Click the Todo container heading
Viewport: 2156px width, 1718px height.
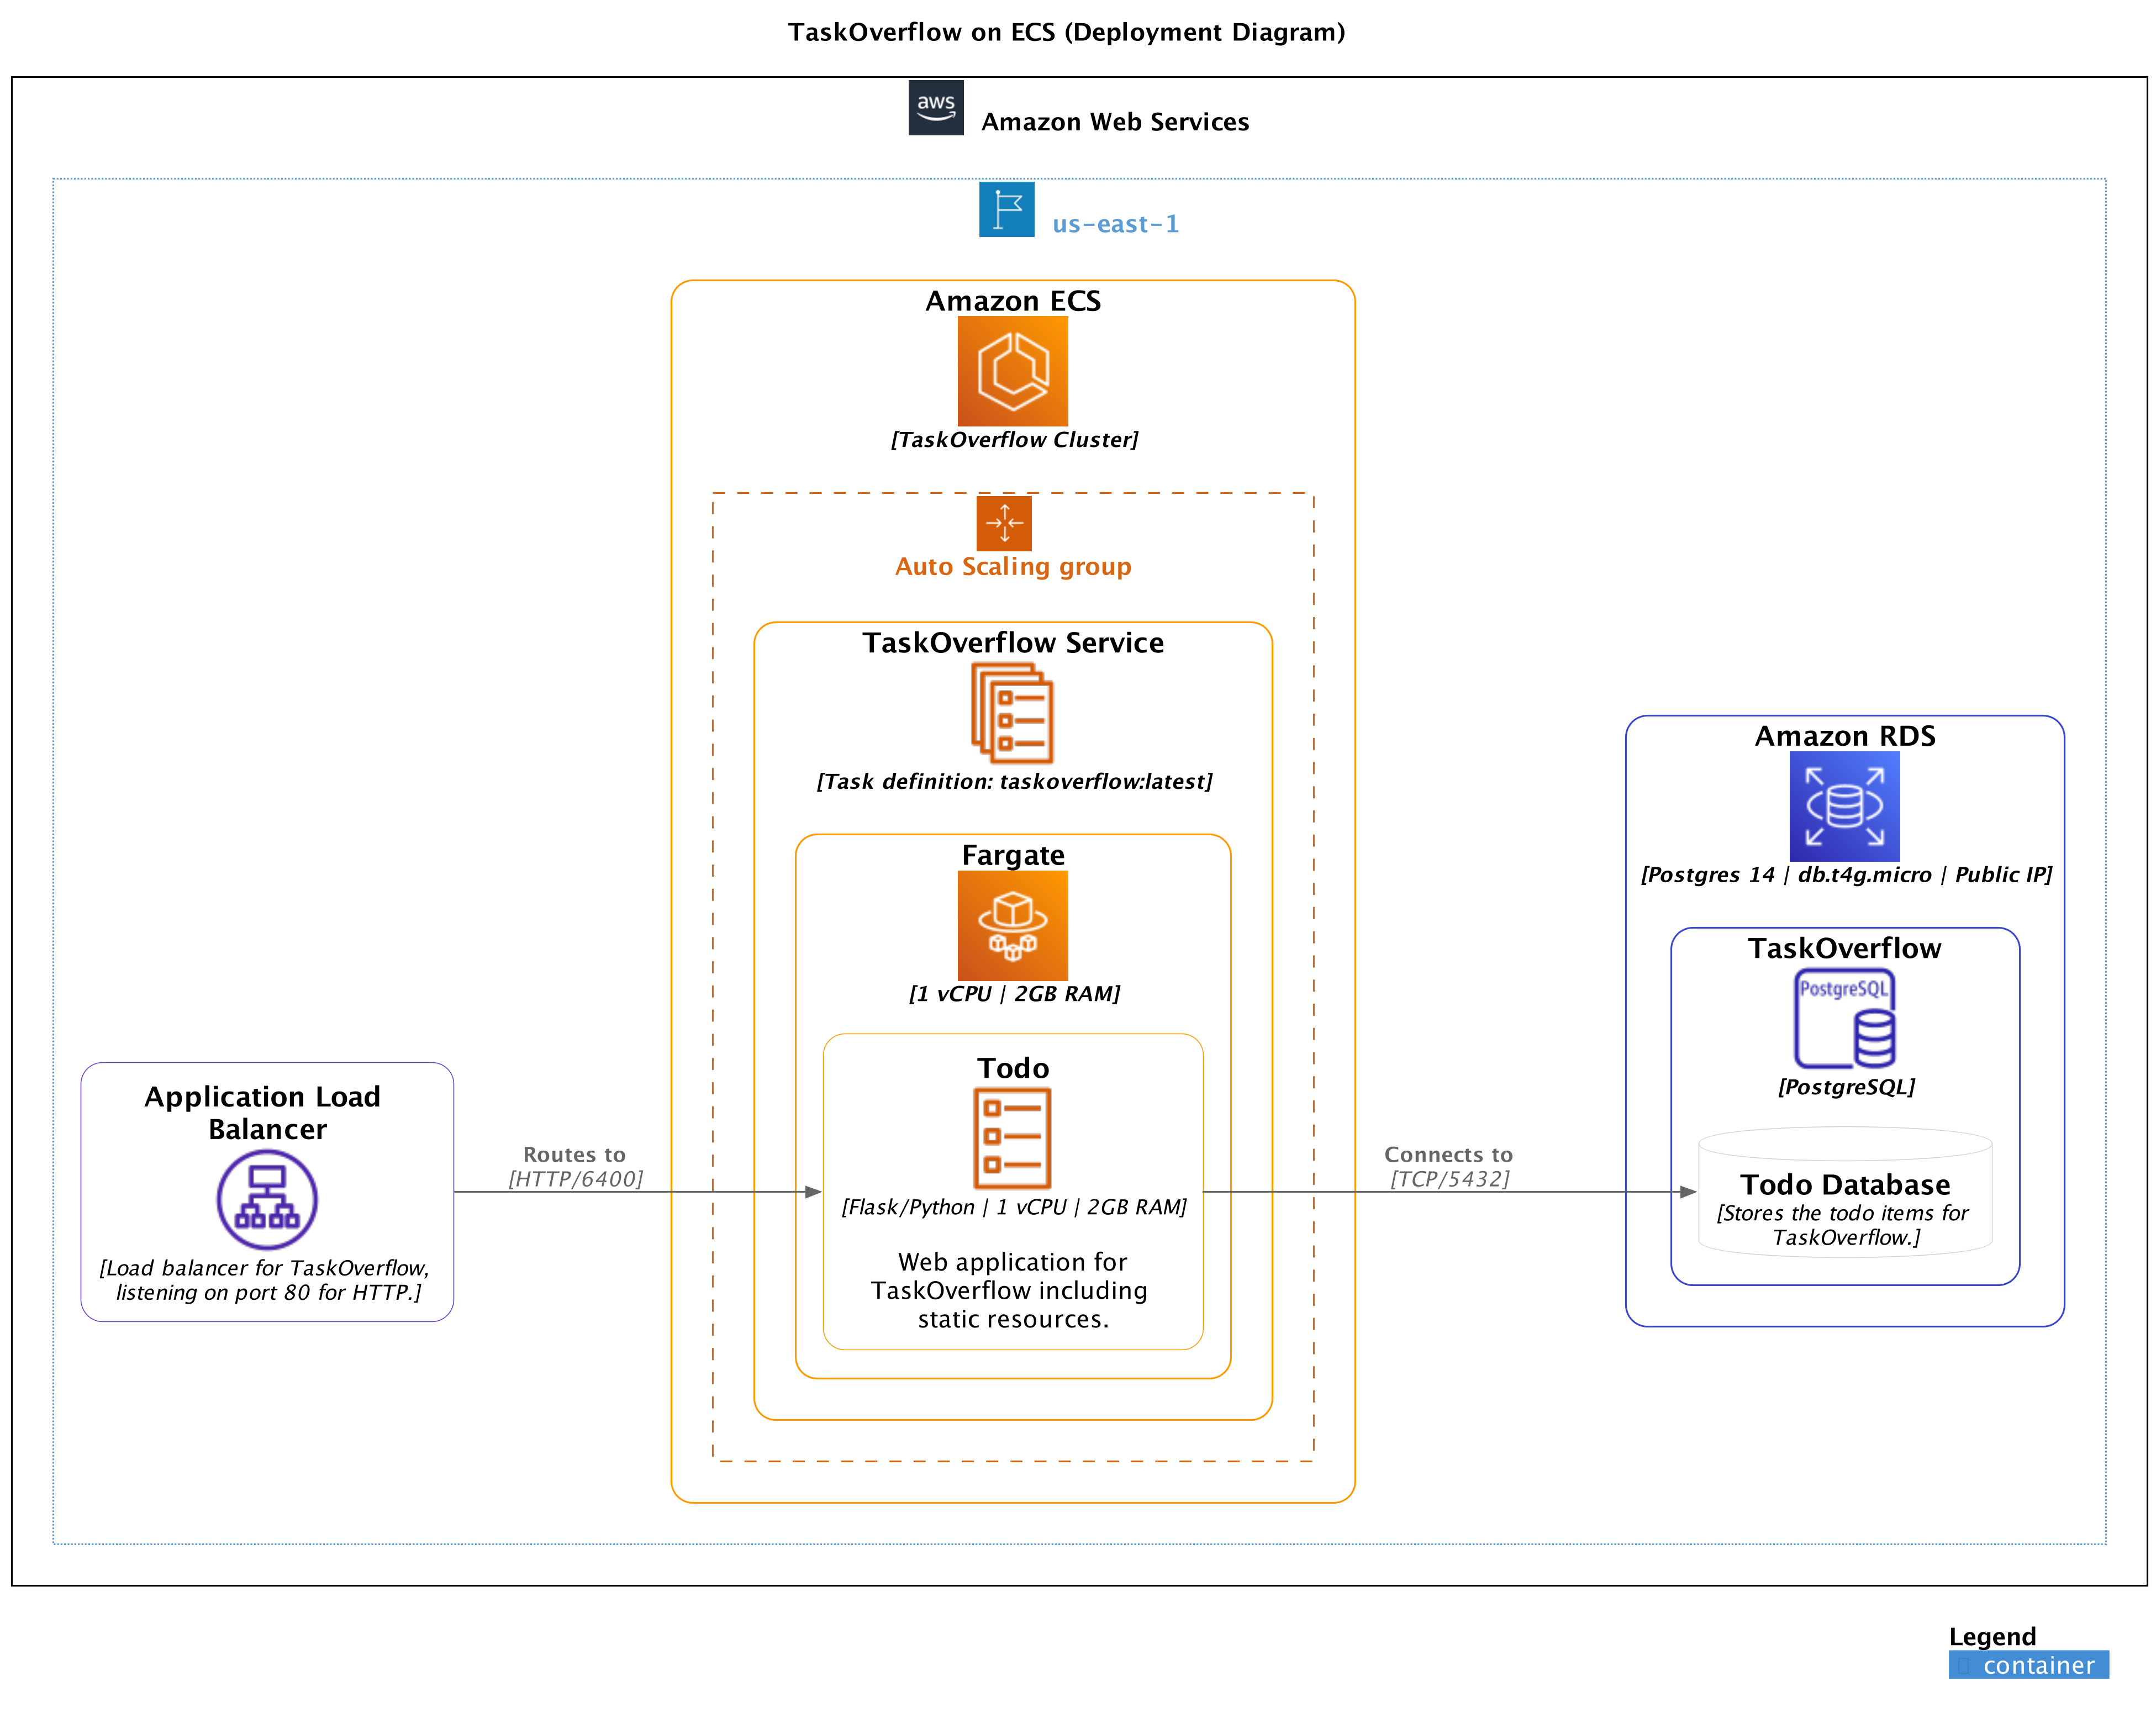(x=1012, y=1068)
